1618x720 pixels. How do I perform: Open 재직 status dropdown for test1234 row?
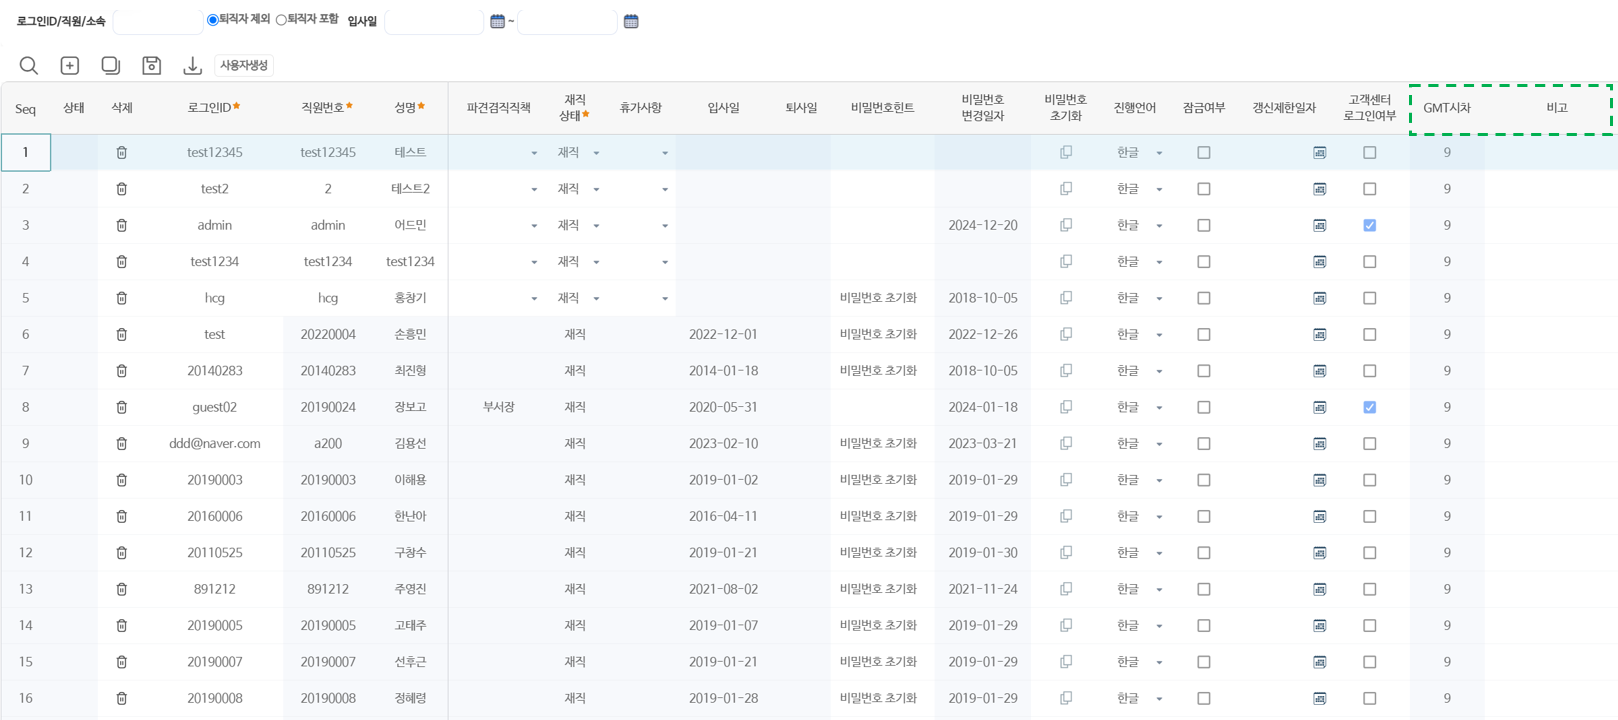[596, 263]
